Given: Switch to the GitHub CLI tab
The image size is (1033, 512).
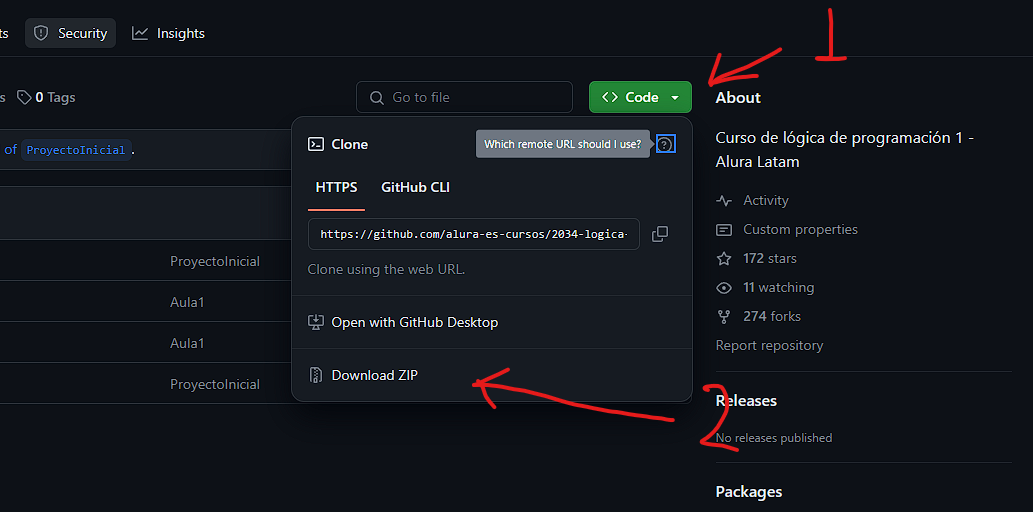Looking at the screenshot, I should click(x=416, y=188).
